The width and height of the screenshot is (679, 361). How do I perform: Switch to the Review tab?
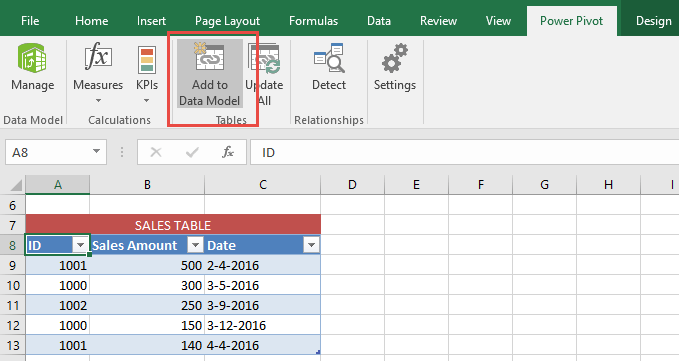click(x=438, y=21)
